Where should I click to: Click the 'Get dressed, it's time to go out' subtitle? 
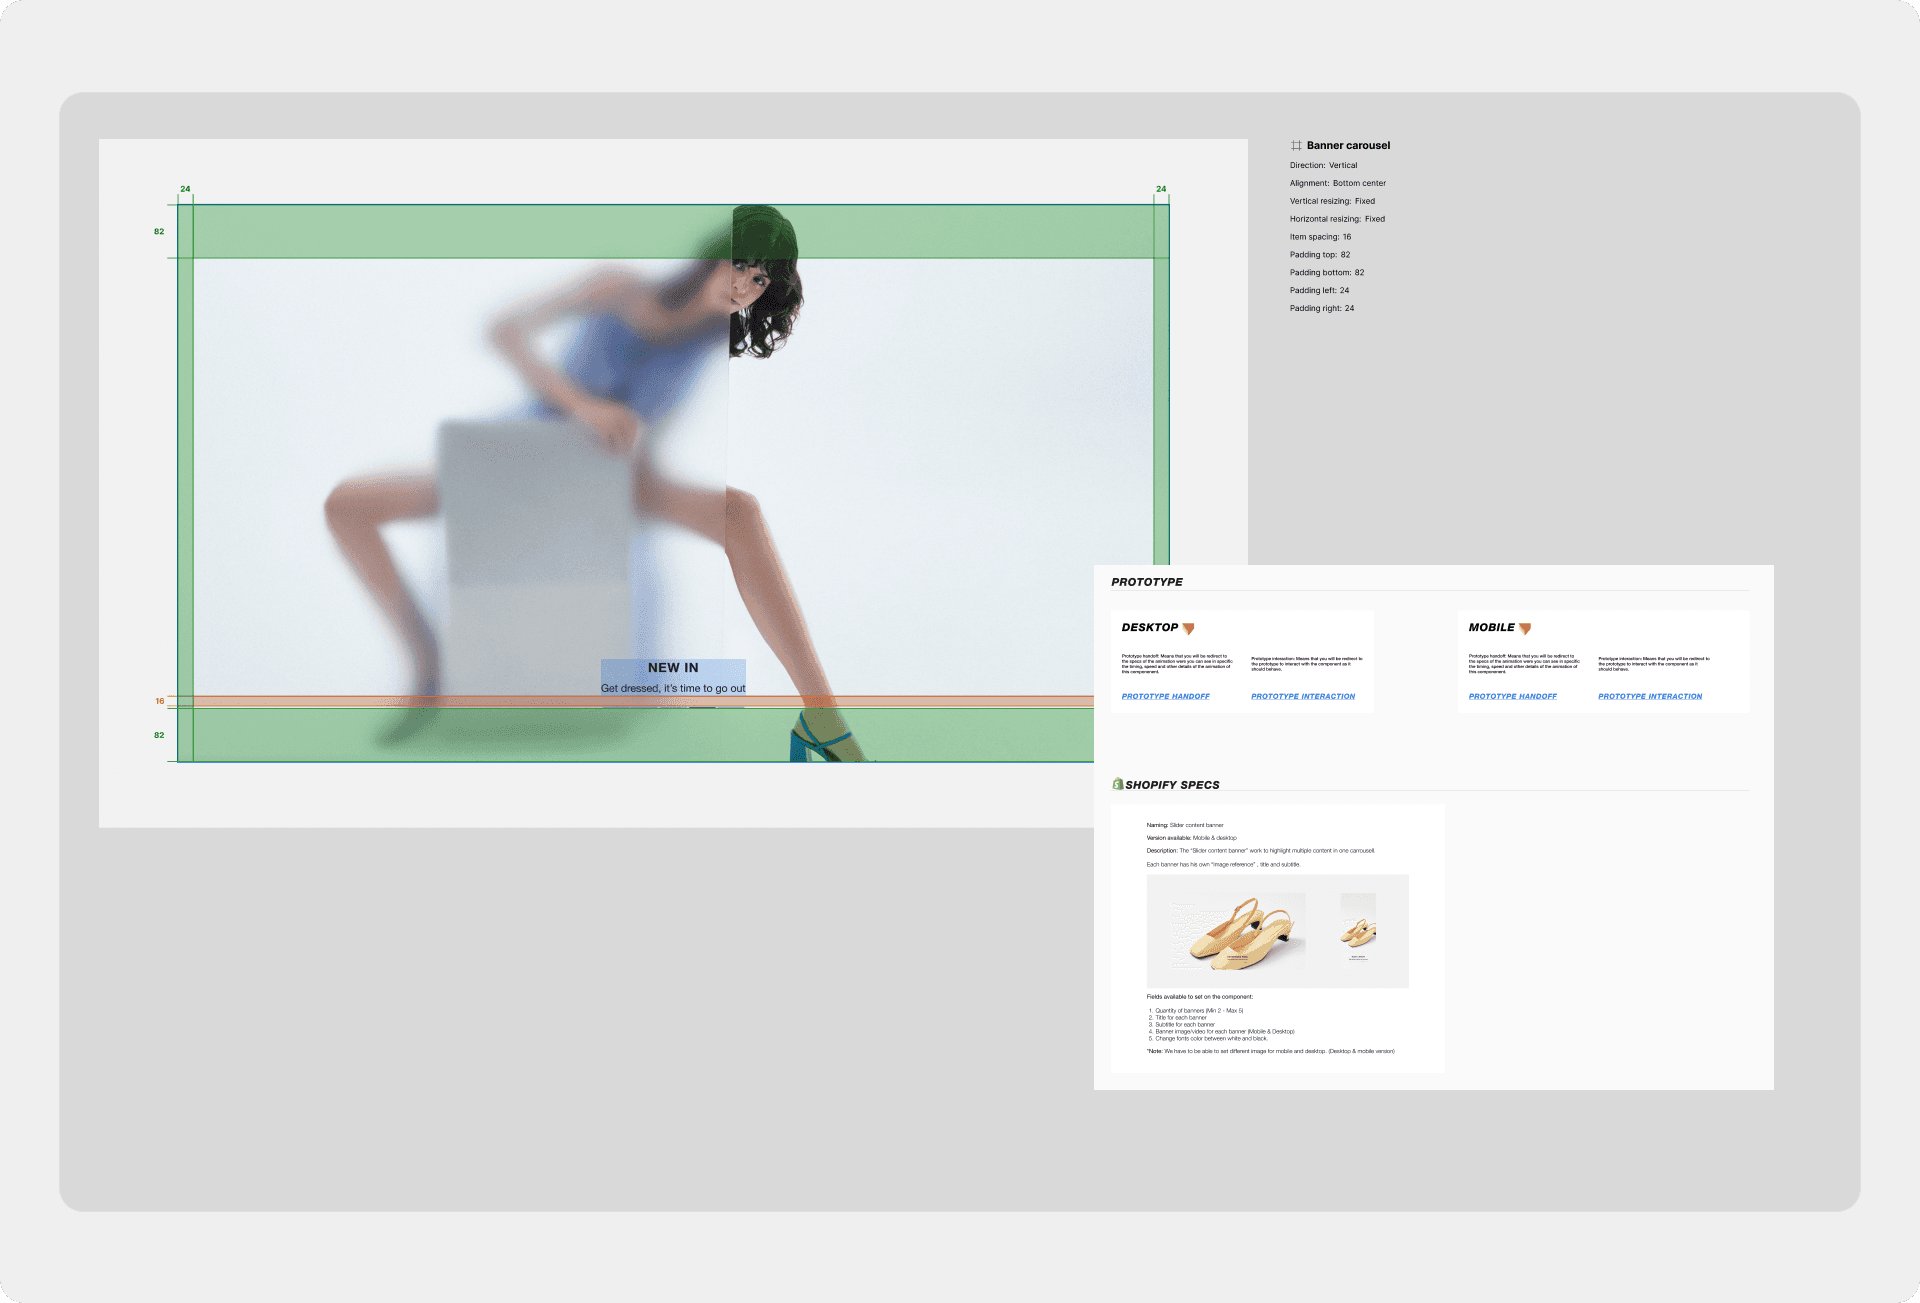(673, 688)
